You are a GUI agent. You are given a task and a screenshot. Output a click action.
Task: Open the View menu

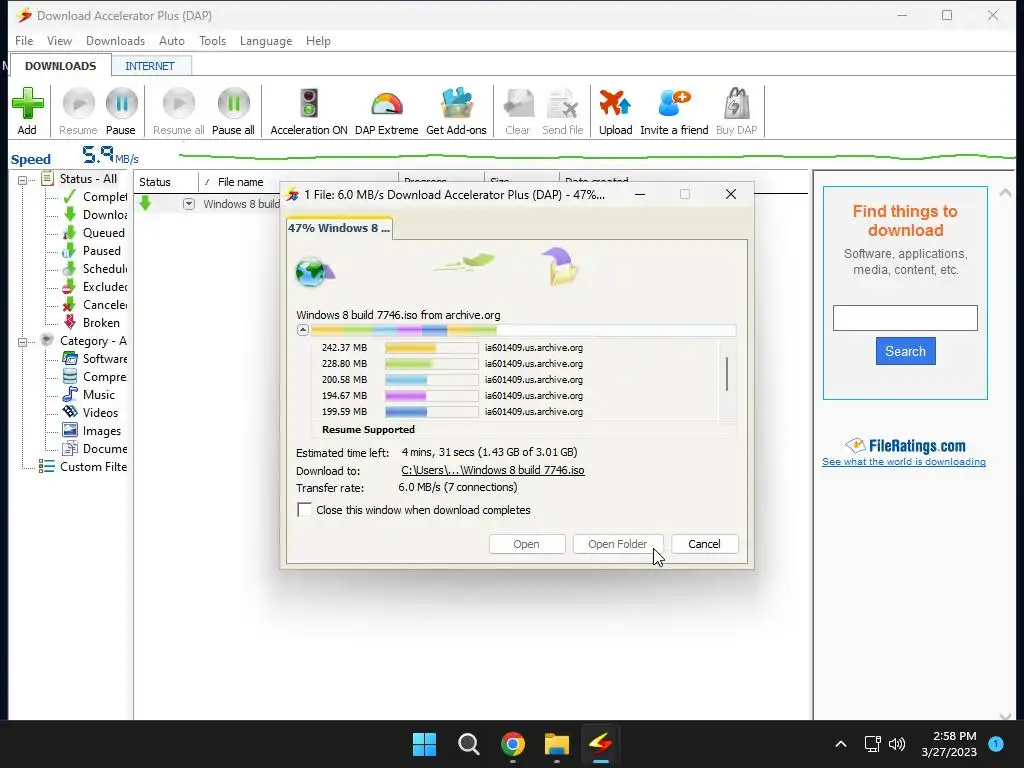point(59,40)
